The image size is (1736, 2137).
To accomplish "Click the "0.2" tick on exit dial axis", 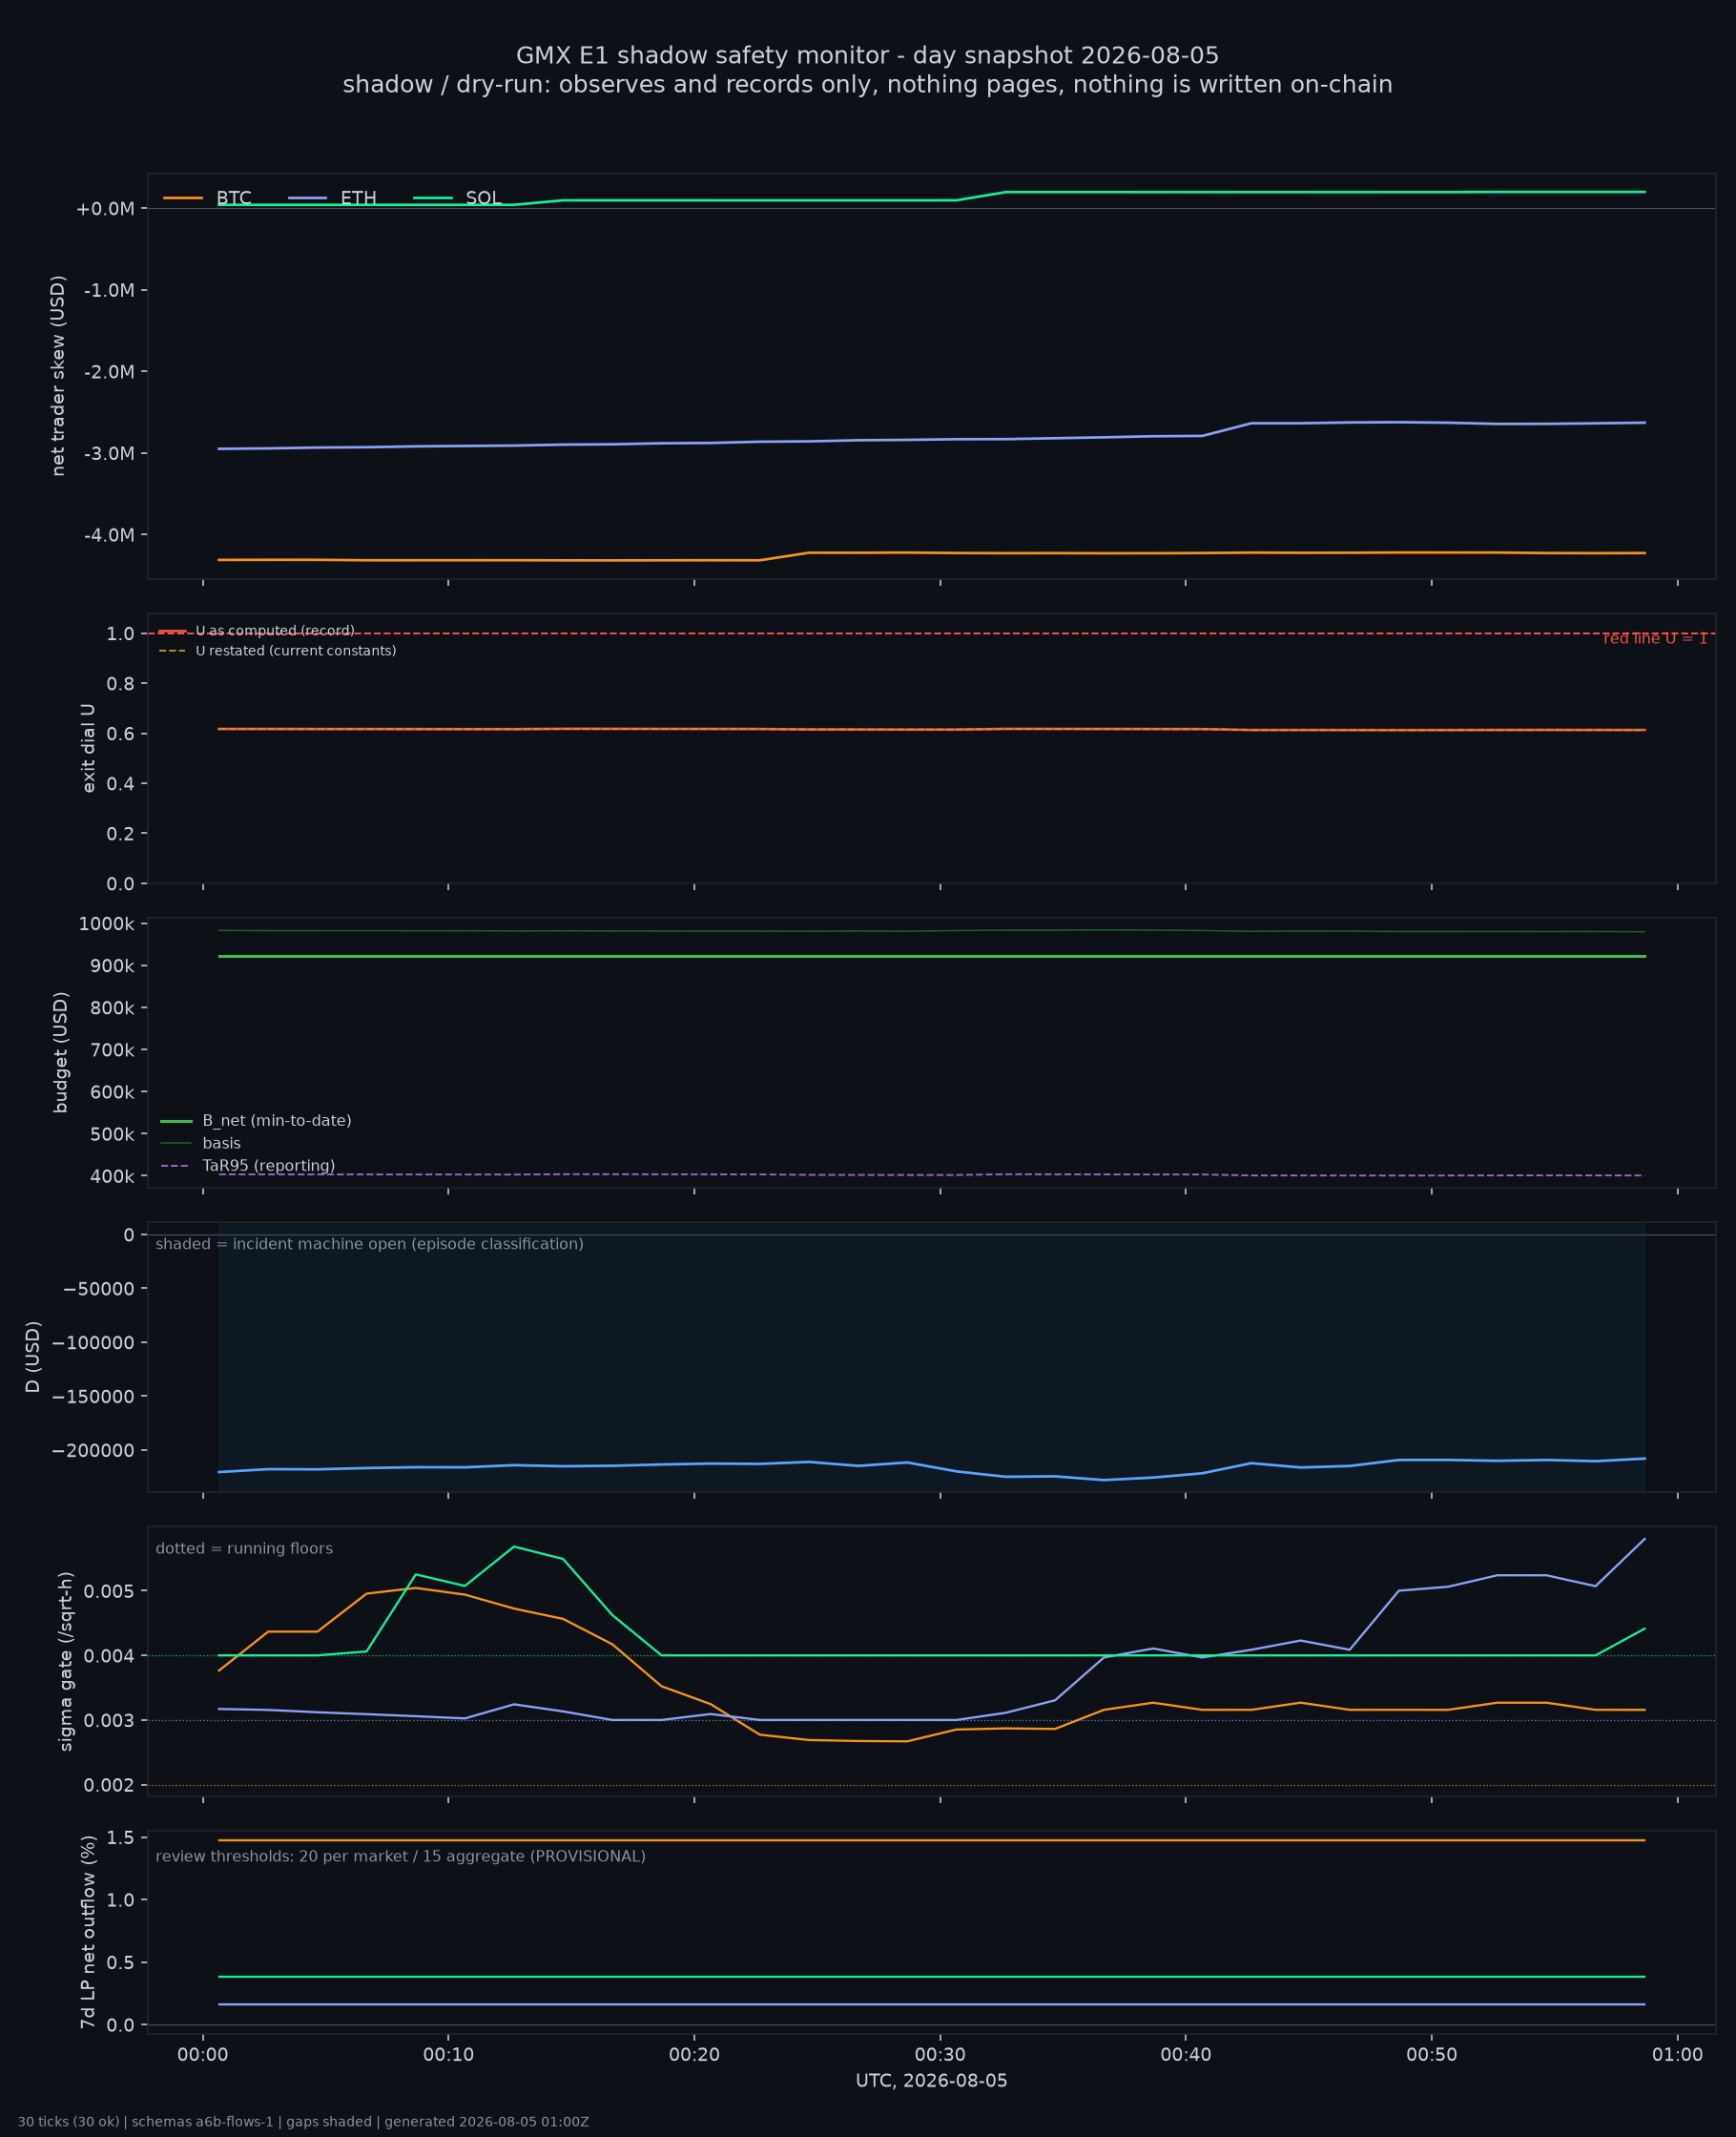I will (x=120, y=834).
